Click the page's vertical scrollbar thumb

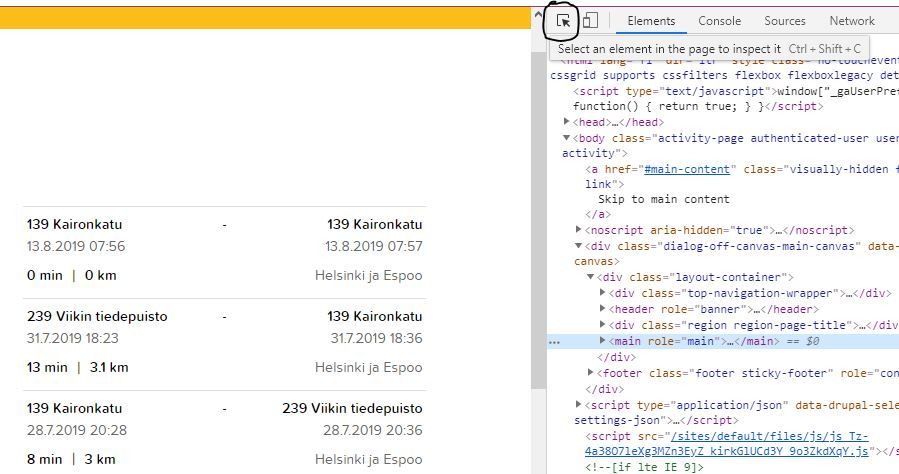538,221
